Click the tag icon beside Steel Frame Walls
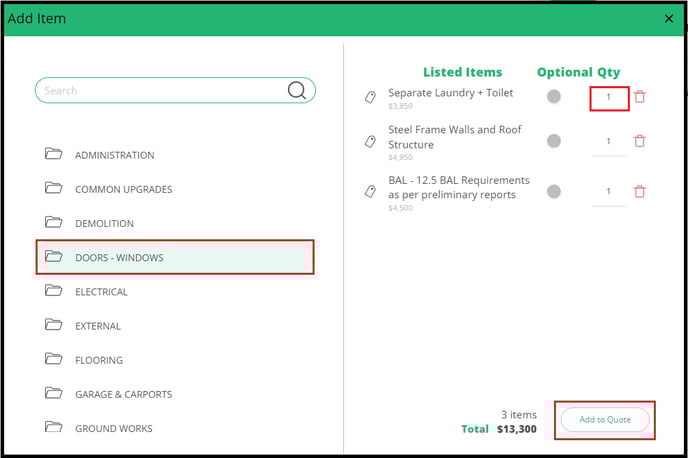This screenshot has height=458, width=688. 370,141
